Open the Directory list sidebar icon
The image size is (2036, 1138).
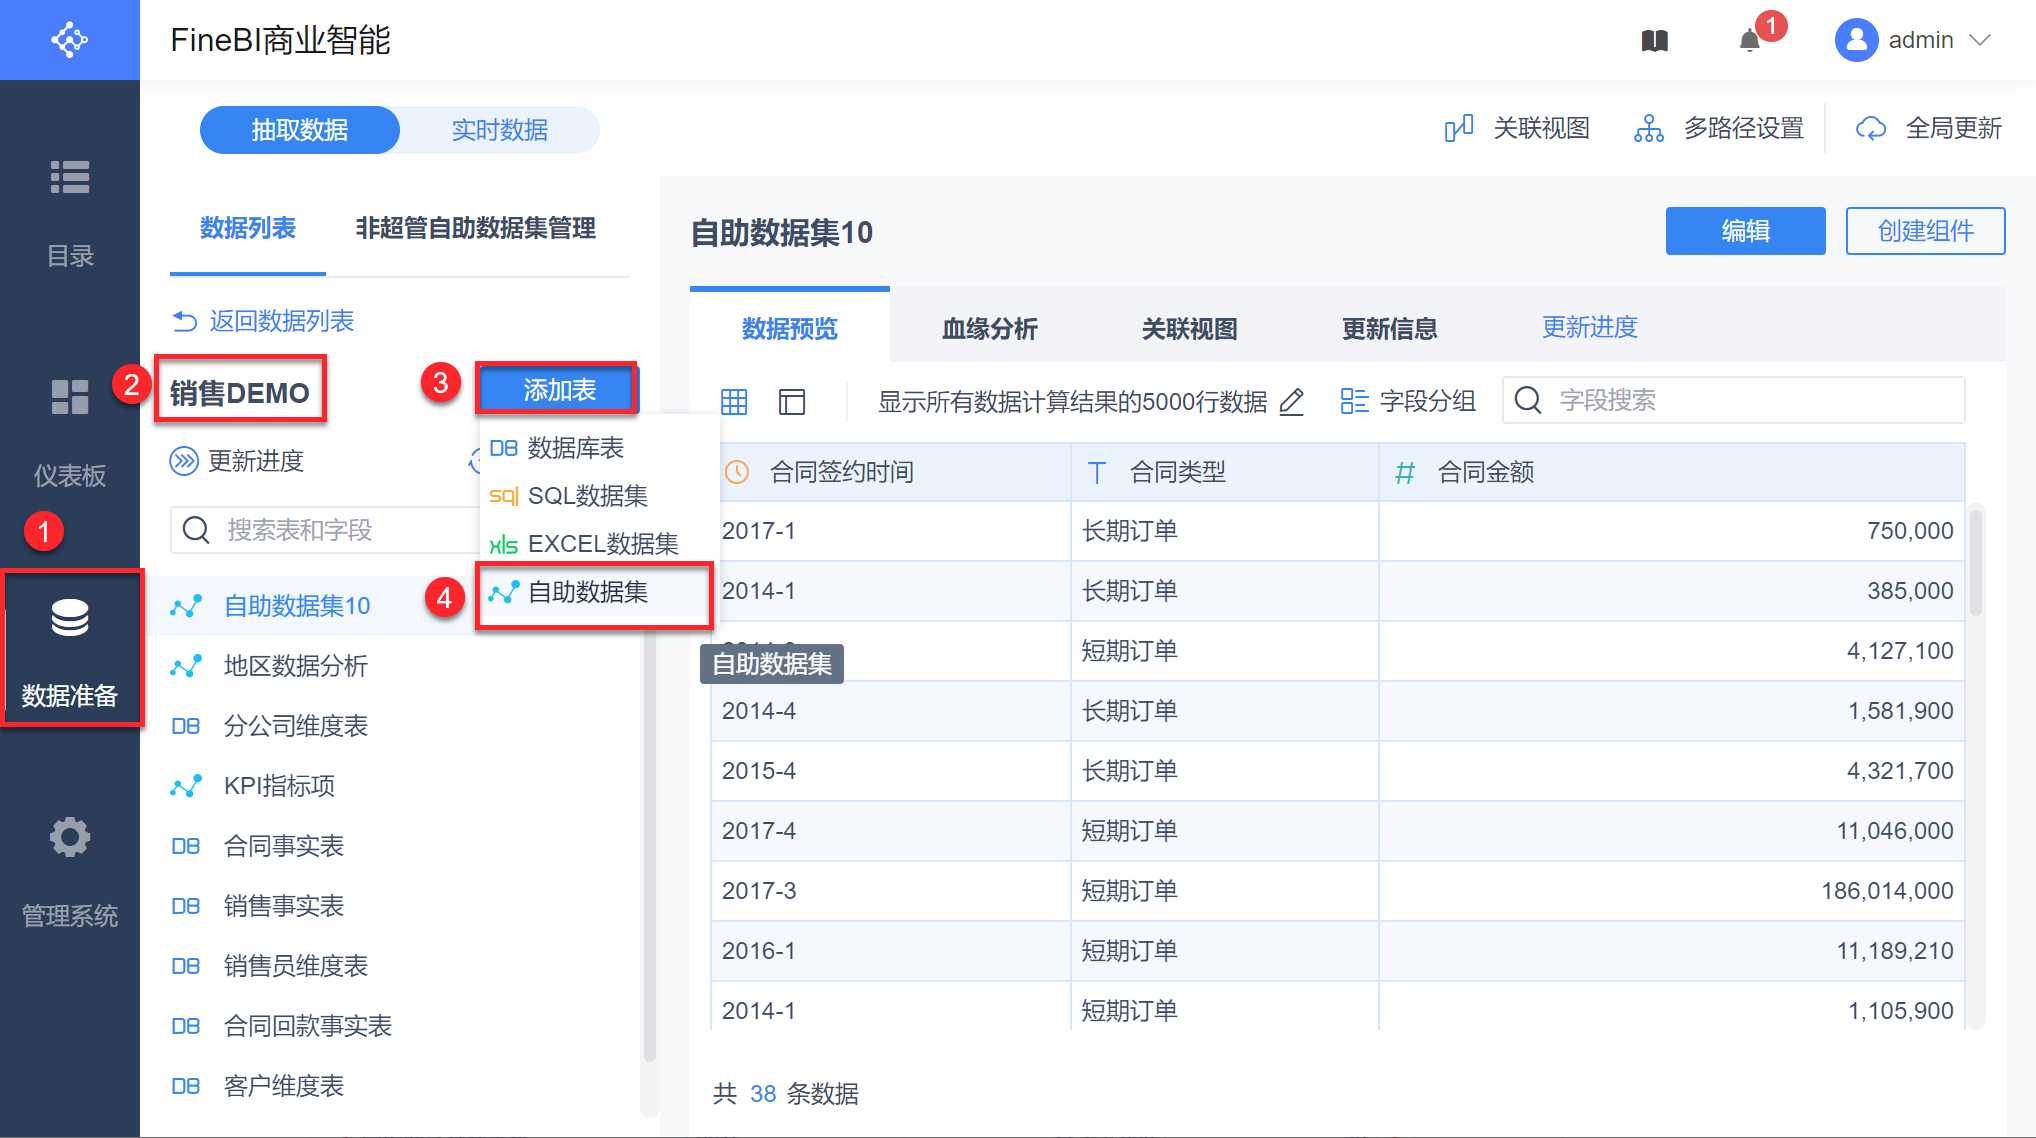tap(70, 177)
